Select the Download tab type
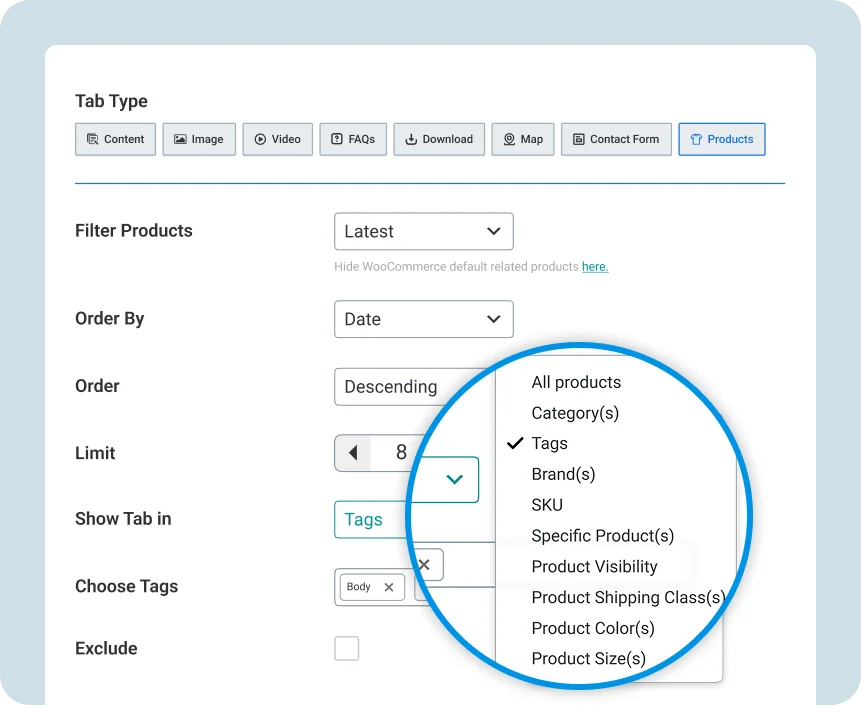Viewport: 861px width, 708px height. [x=439, y=139]
